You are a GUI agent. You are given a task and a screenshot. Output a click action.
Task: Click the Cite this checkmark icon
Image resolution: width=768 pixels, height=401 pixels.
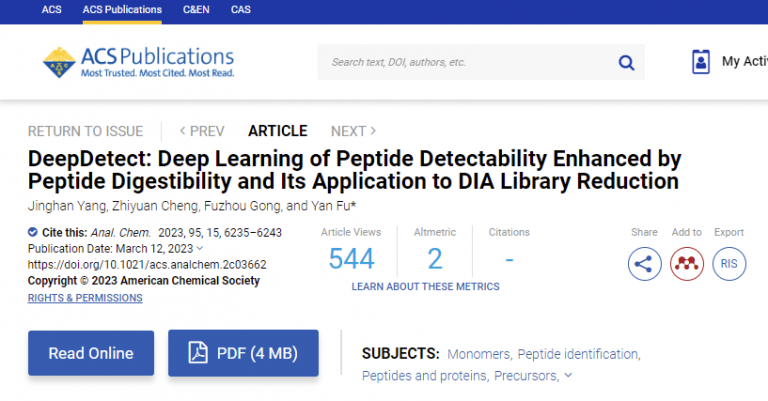click(33, 233)
